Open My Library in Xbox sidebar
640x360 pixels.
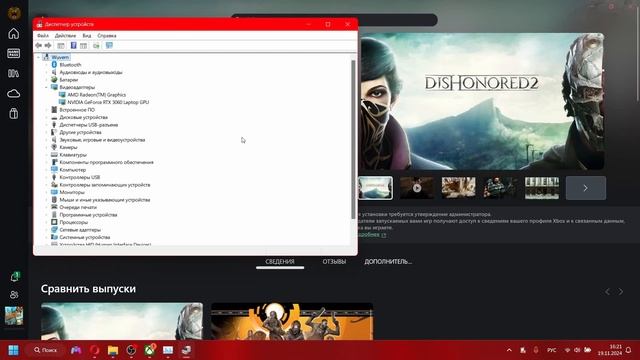click(13, 73)
